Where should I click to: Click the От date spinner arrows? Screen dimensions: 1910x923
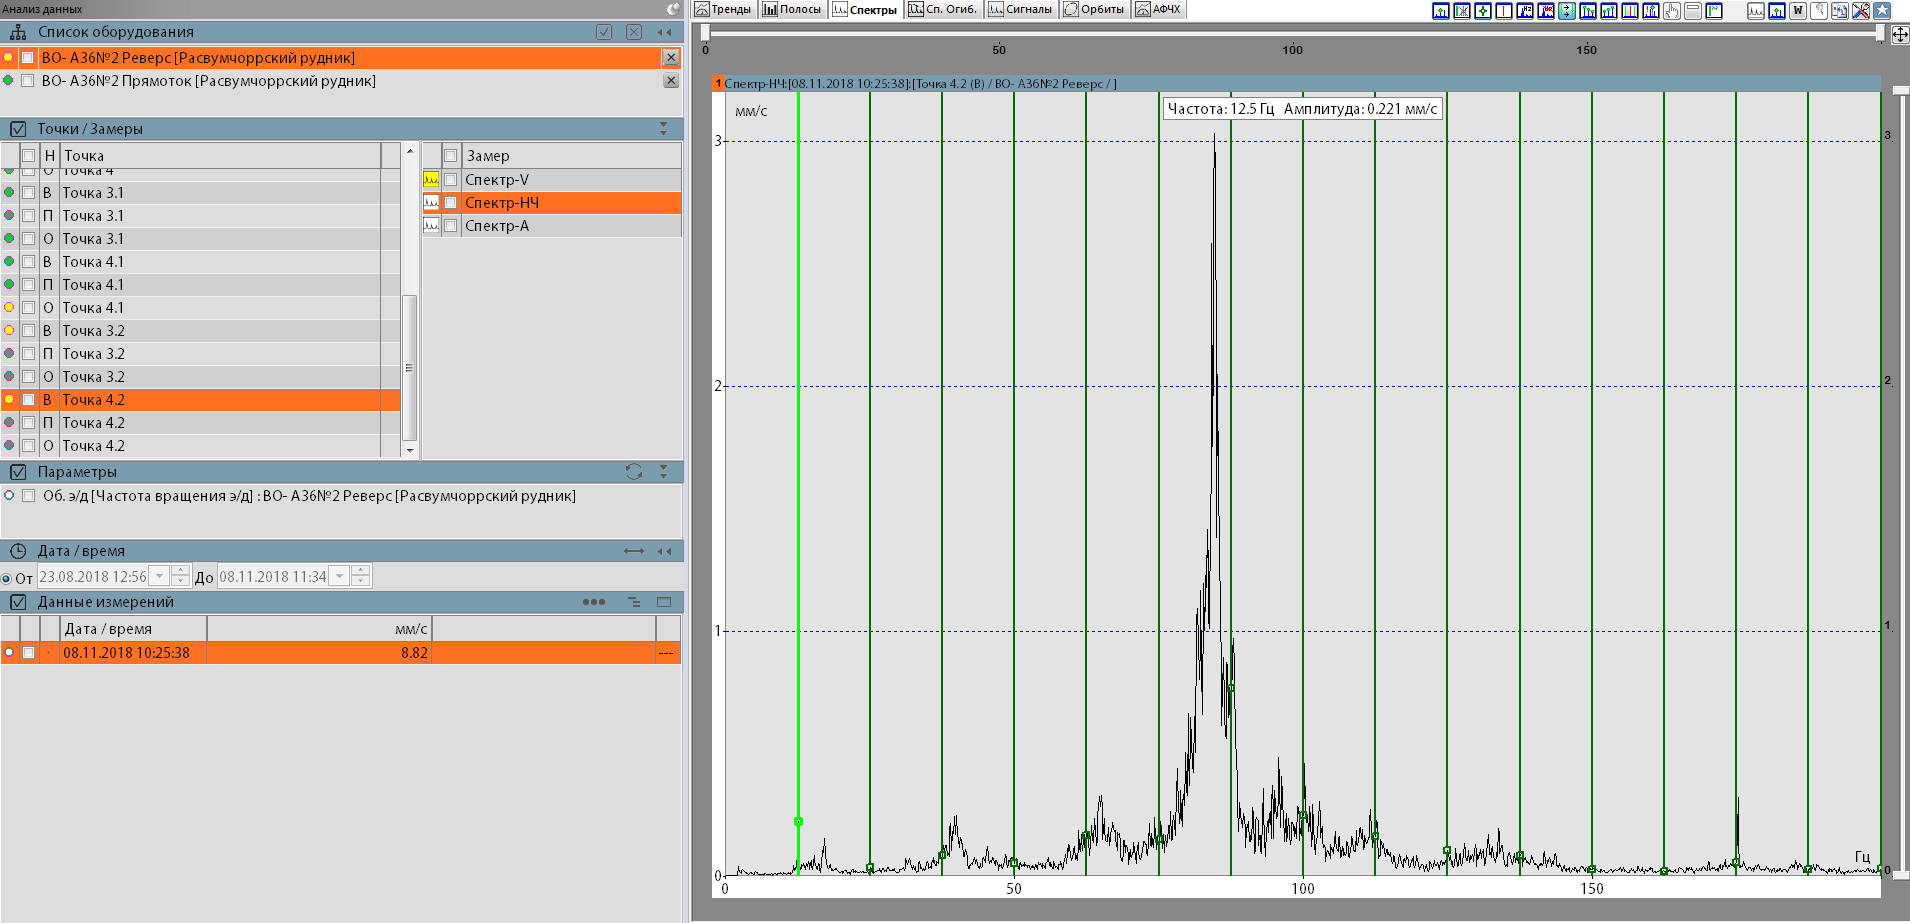[x=180, y=577]
